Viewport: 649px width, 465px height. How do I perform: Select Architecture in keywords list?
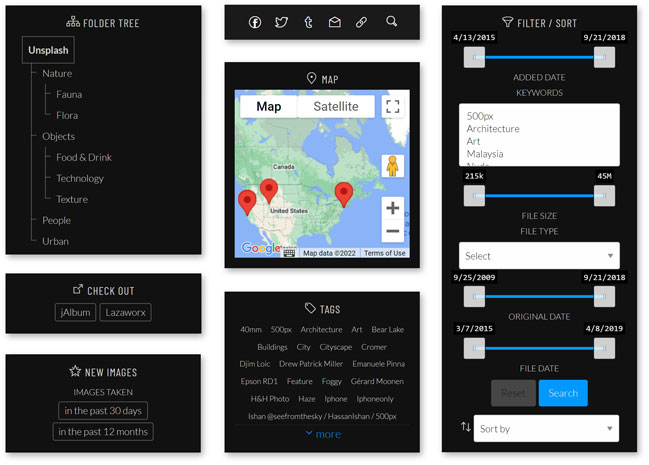(493, 129)
